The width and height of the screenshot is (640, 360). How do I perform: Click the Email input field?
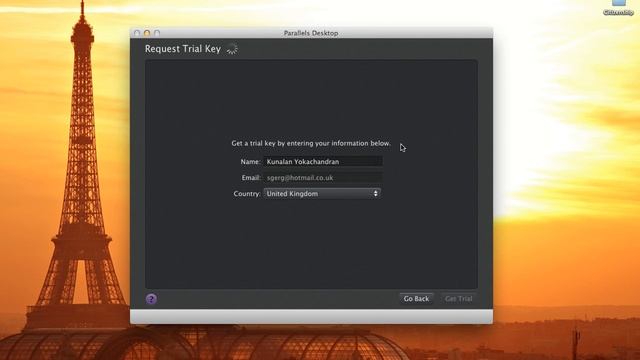323,178
